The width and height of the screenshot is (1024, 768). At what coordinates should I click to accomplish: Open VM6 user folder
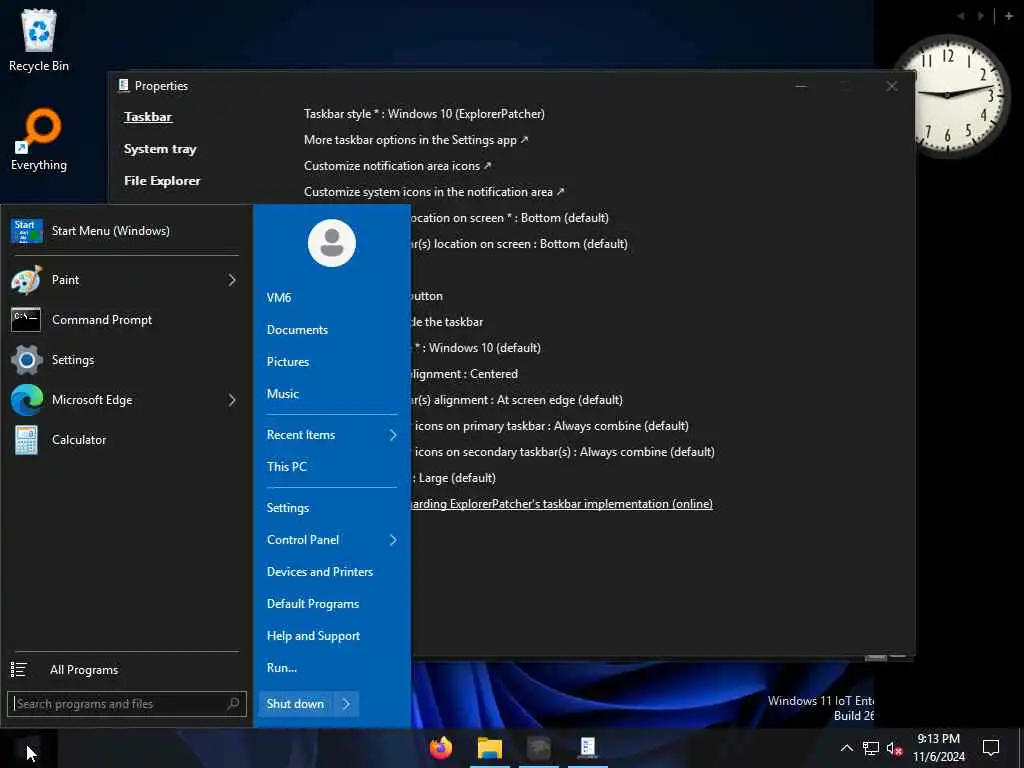point(279,297)
